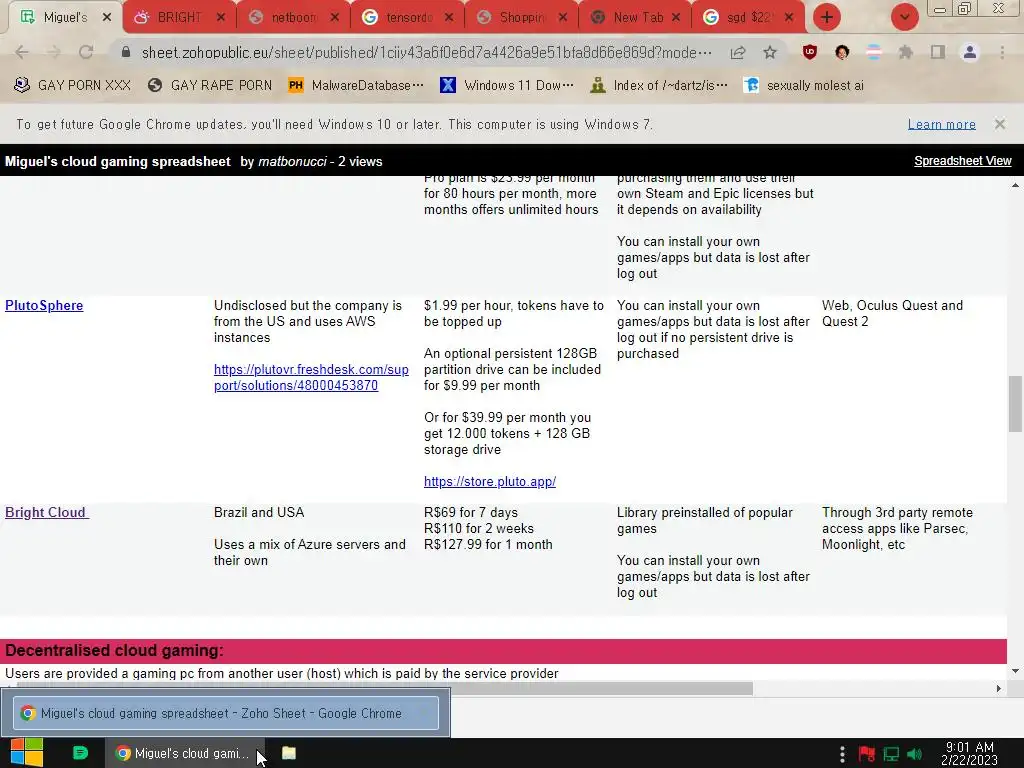1024x768 pixels.
Task: Open the uBlock Origin extension
Action: click(810, 52)
